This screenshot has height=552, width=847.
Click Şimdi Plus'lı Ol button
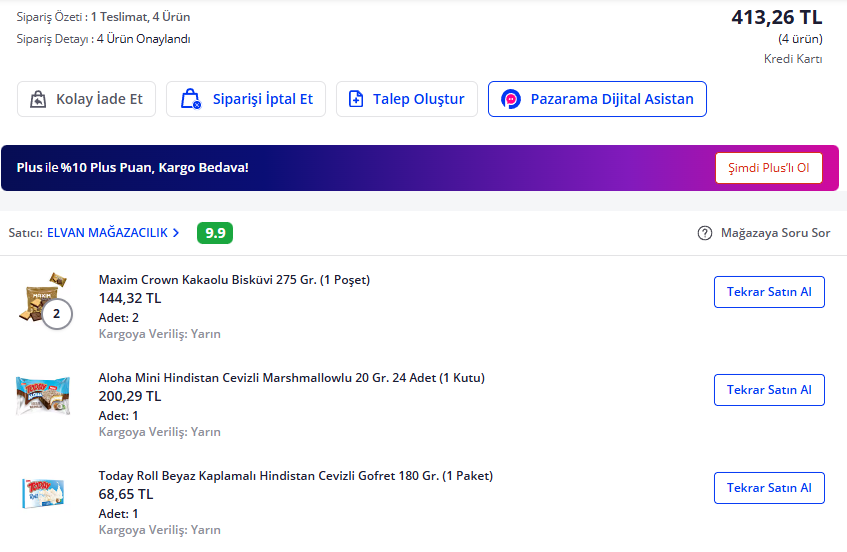click(x=768, y=168)
